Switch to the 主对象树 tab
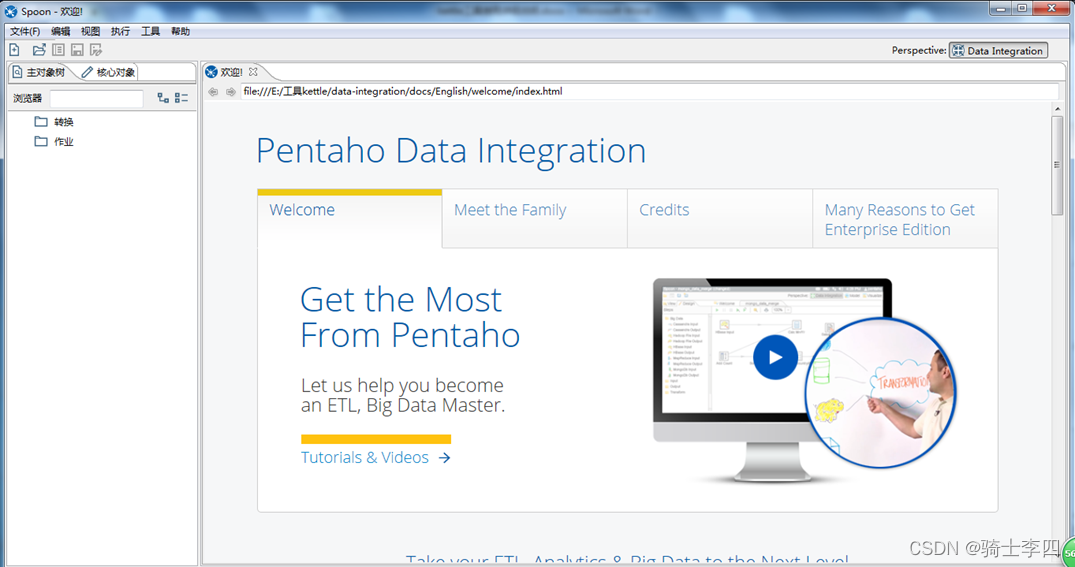Image resolution: width=1075 pixels, height=567 pixels. [x=40, y=72]
